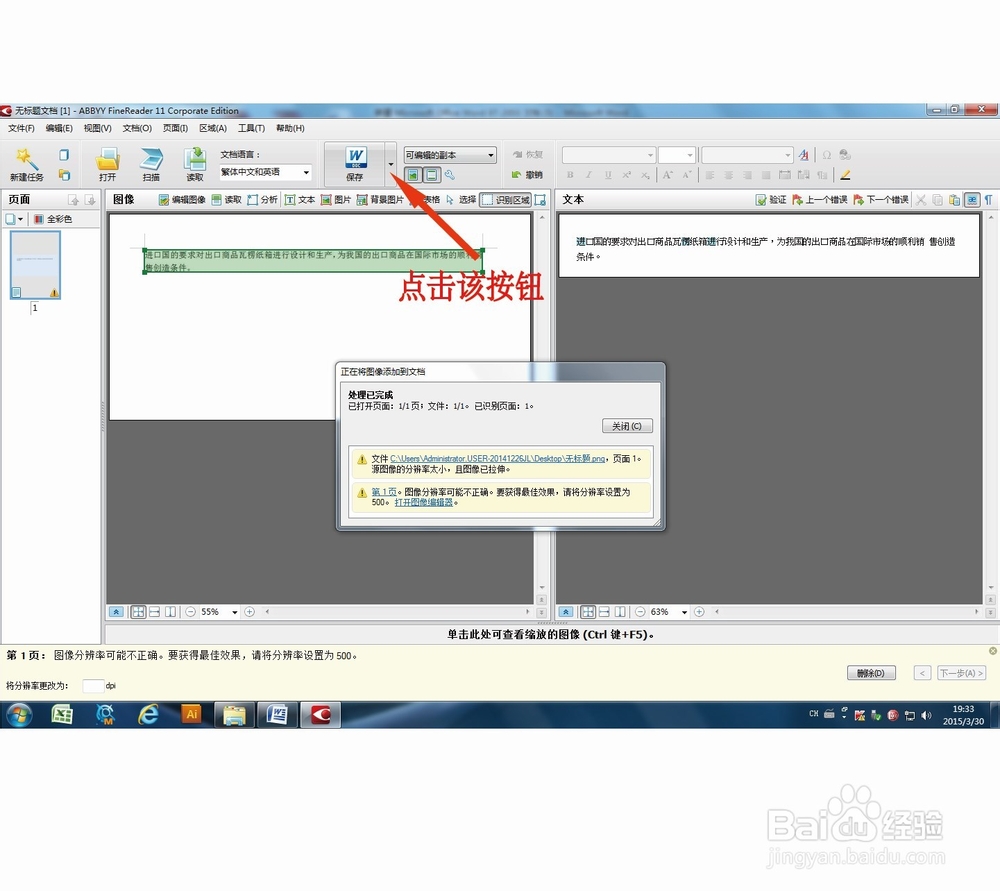This screenshot has width=1000, height=891.
Task: Open the file path link ending in 无标题.png
Action: pyautogui.click(x=497, y=459)
